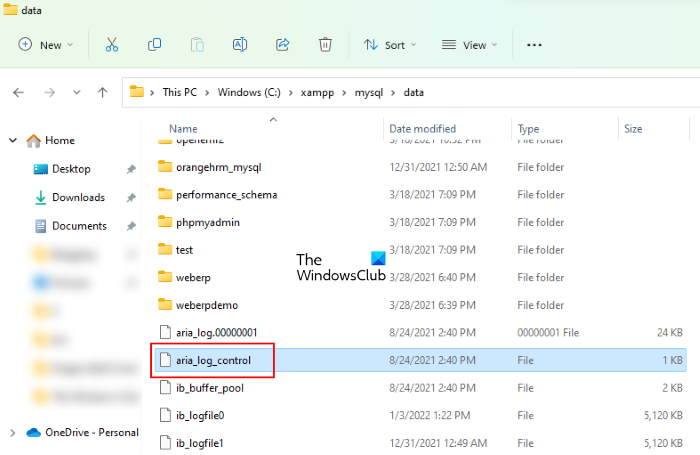
Task: Collapse the Home tree node
Action: coord(13,140)
